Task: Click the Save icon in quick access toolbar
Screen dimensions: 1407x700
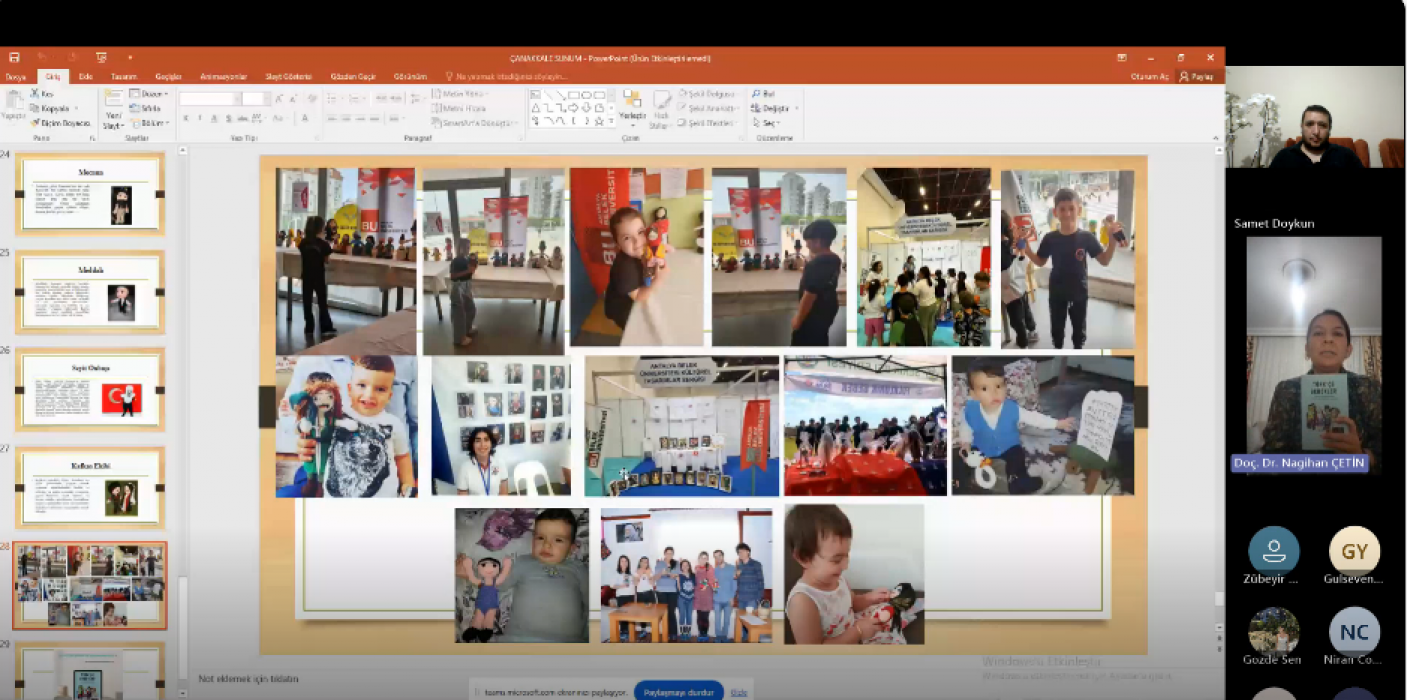Action: [14, 58]
